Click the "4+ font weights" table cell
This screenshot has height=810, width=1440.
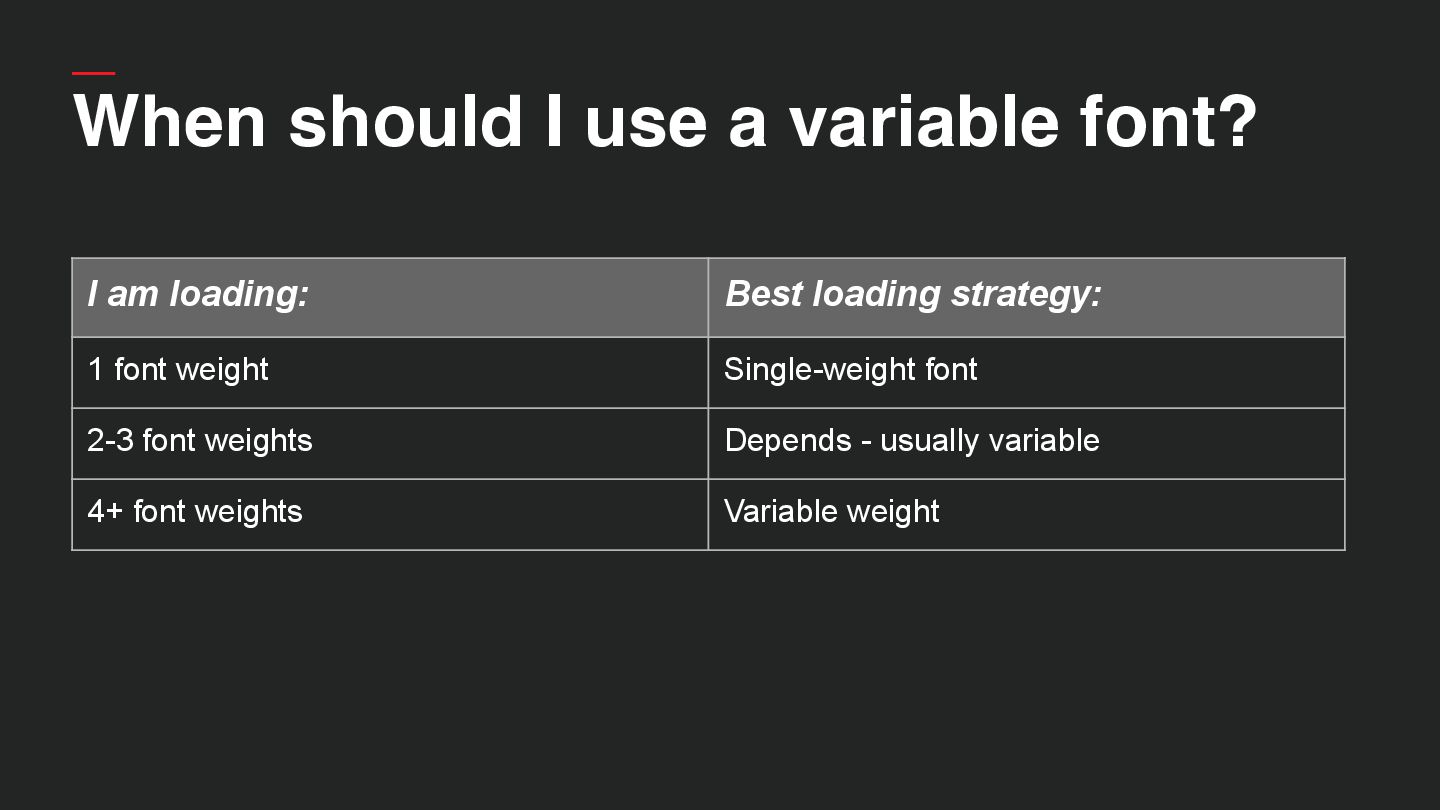390,513
